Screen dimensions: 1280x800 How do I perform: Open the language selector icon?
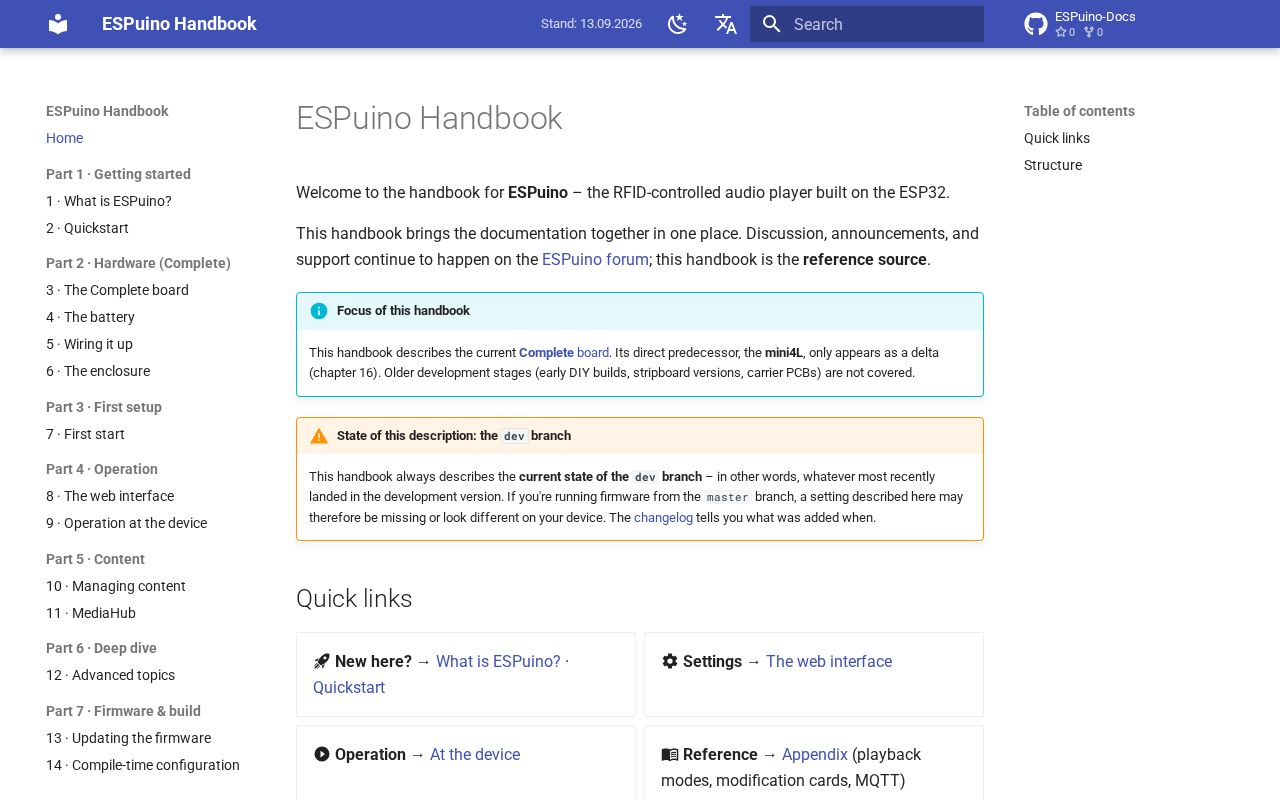(726, 24)
